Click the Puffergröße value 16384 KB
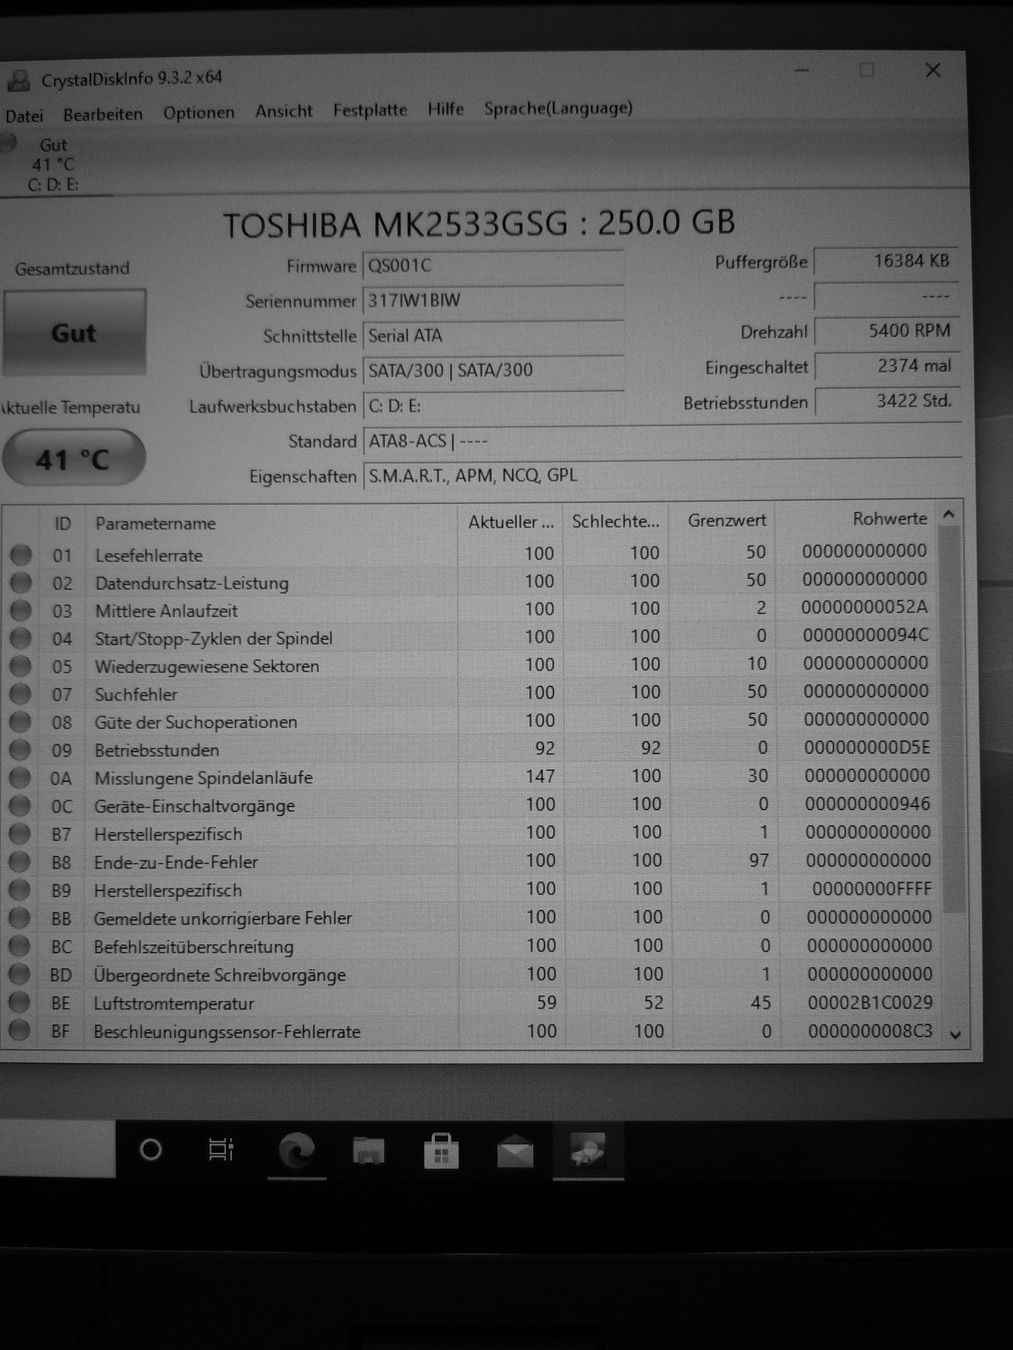The width and height of the screenshot is (1013, 1350). tap(887, 261)
